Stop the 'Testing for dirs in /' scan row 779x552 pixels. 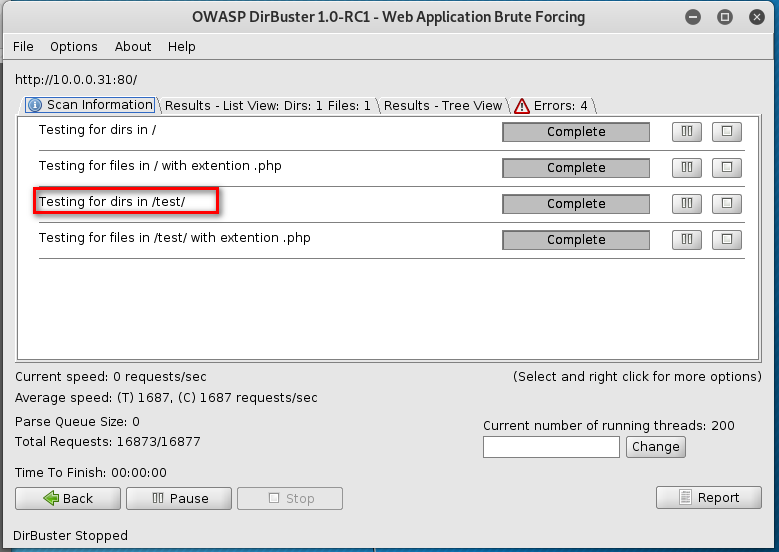(726, 132)
